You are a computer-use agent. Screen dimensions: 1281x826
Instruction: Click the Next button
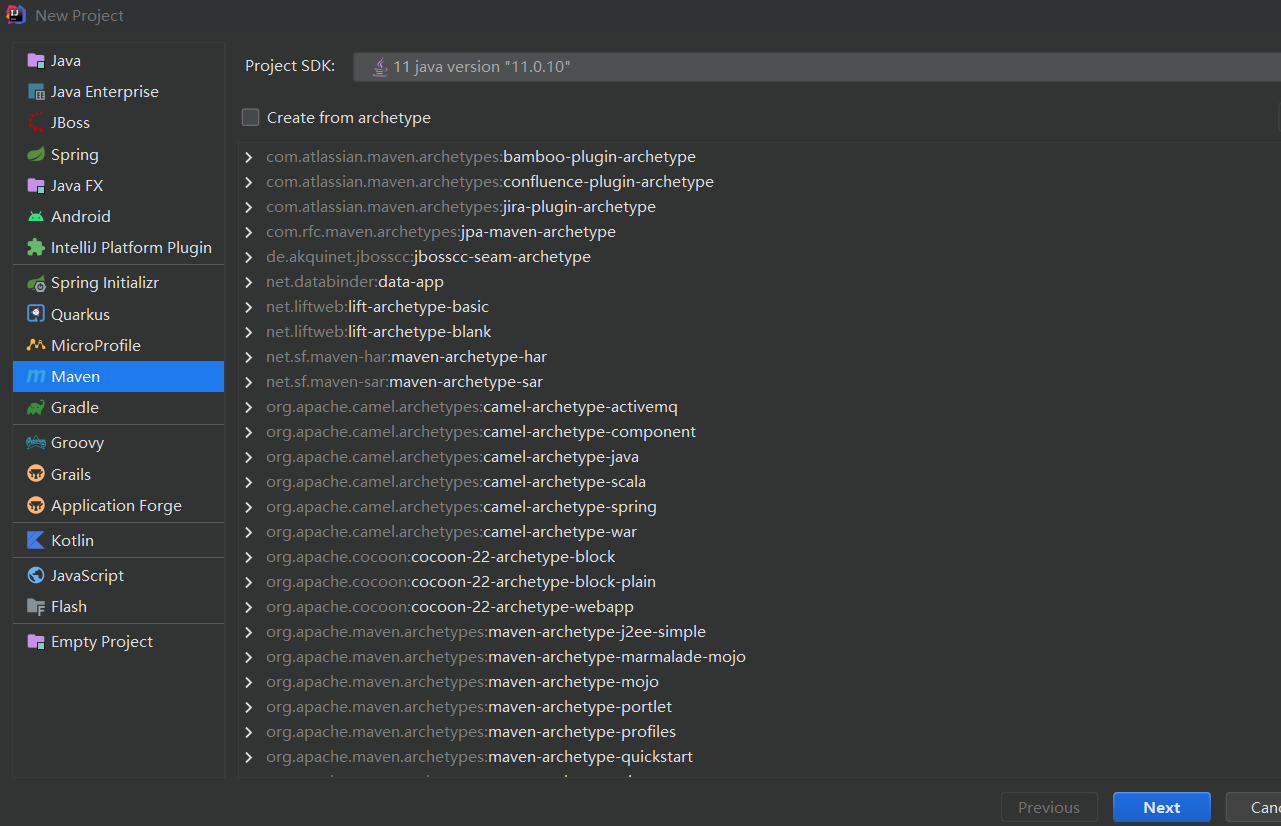point(1162,807)
